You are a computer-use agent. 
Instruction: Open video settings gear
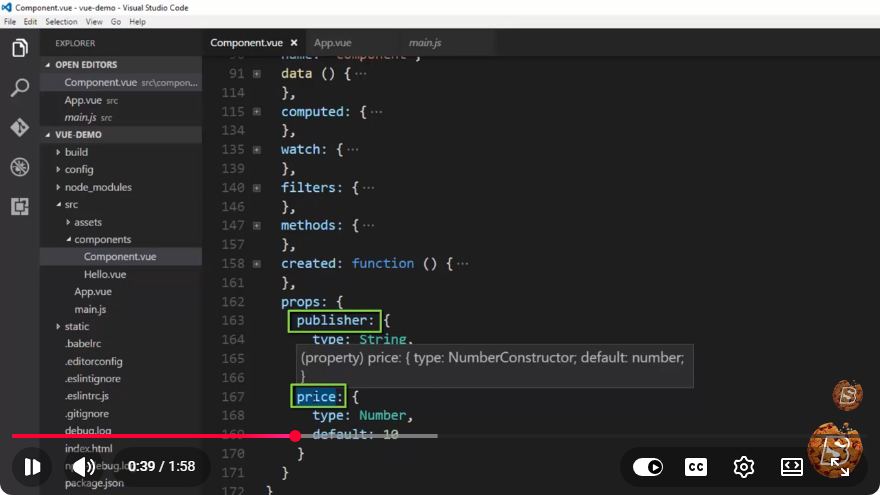click(x=744, y=467)
